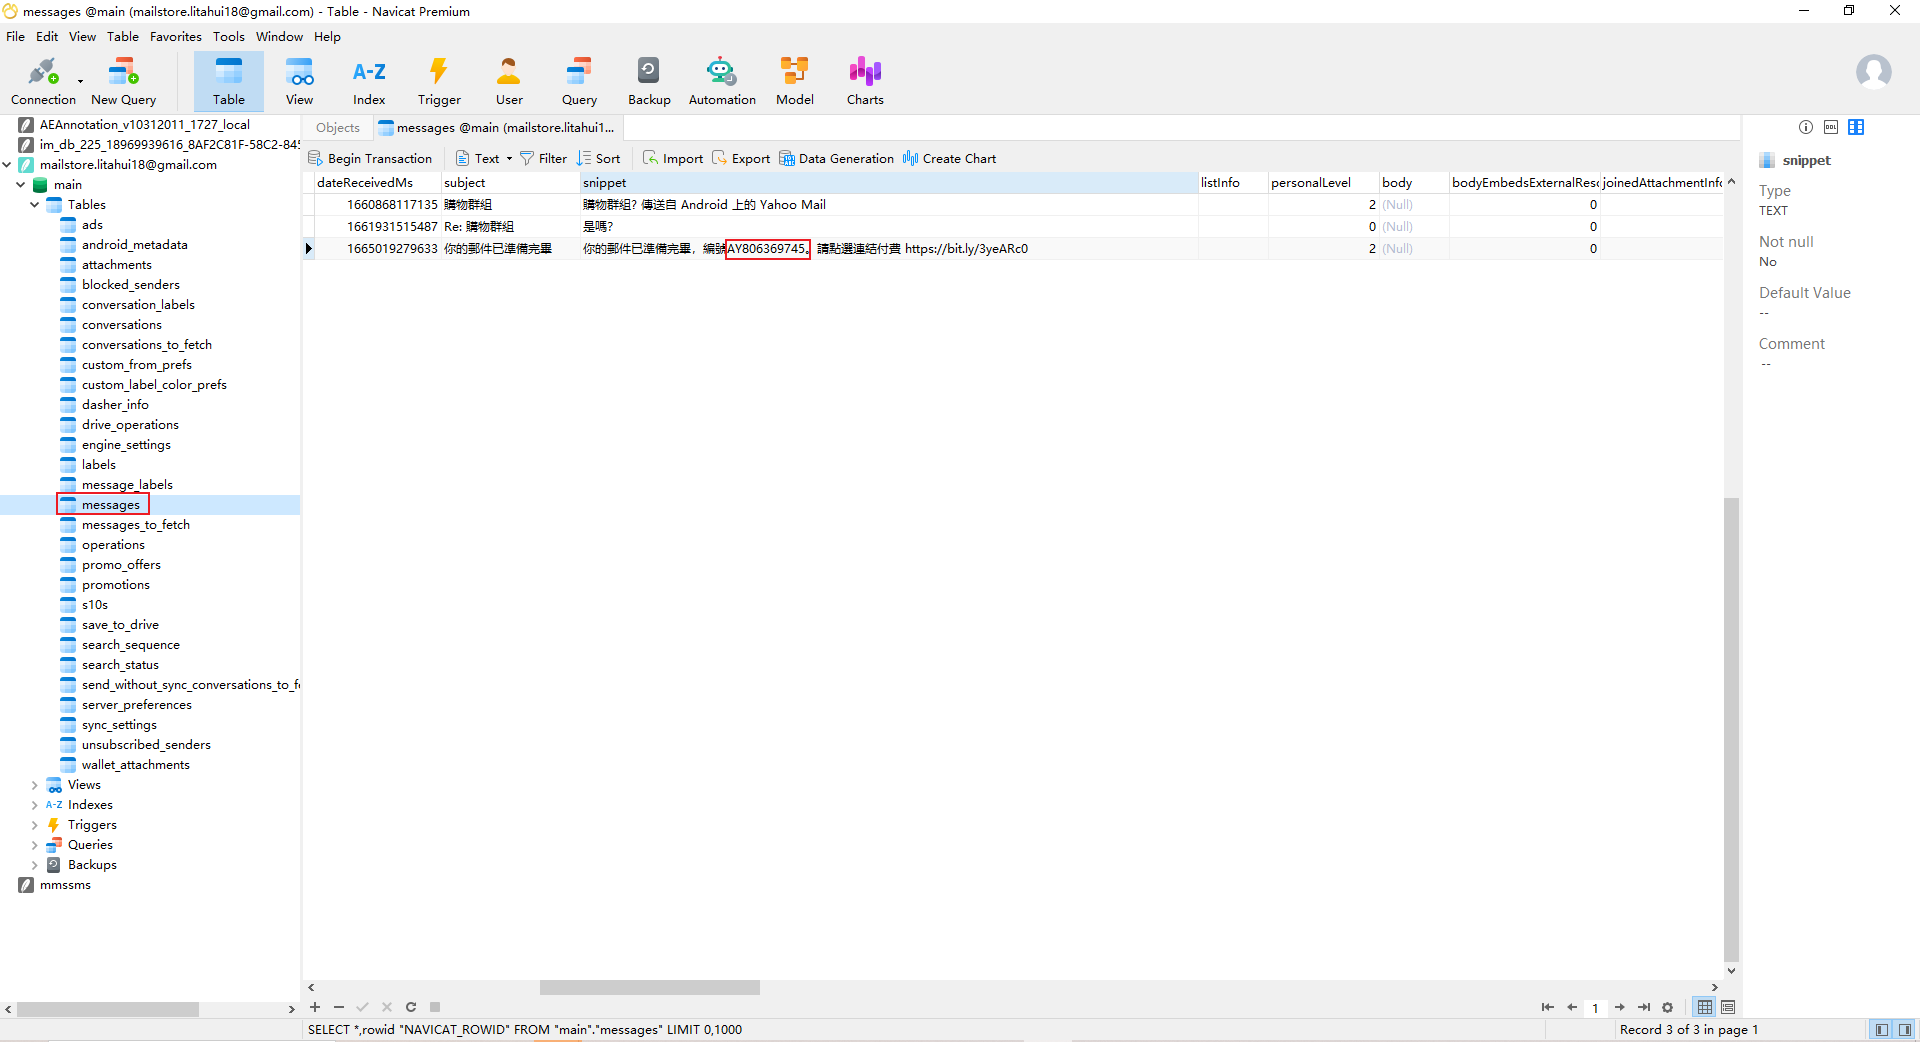The width and height of the screenshot is (1920, 1042).
Task: Open the Charts tool
Action: [x=865, y=80]
